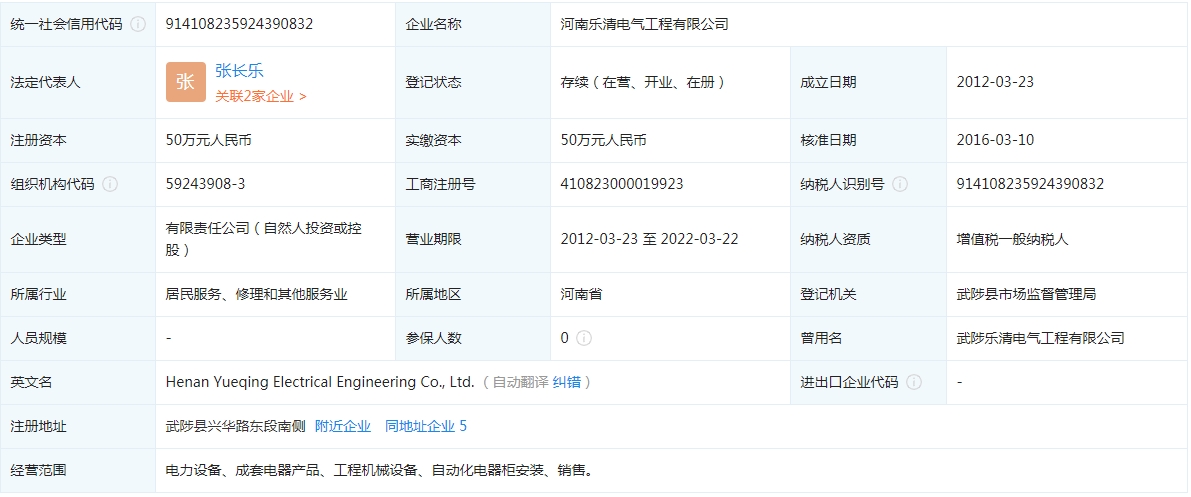Screen dimensions: 1191x497
Task: Click the info icon beside 统一社会信用代码
Action: 138,24
